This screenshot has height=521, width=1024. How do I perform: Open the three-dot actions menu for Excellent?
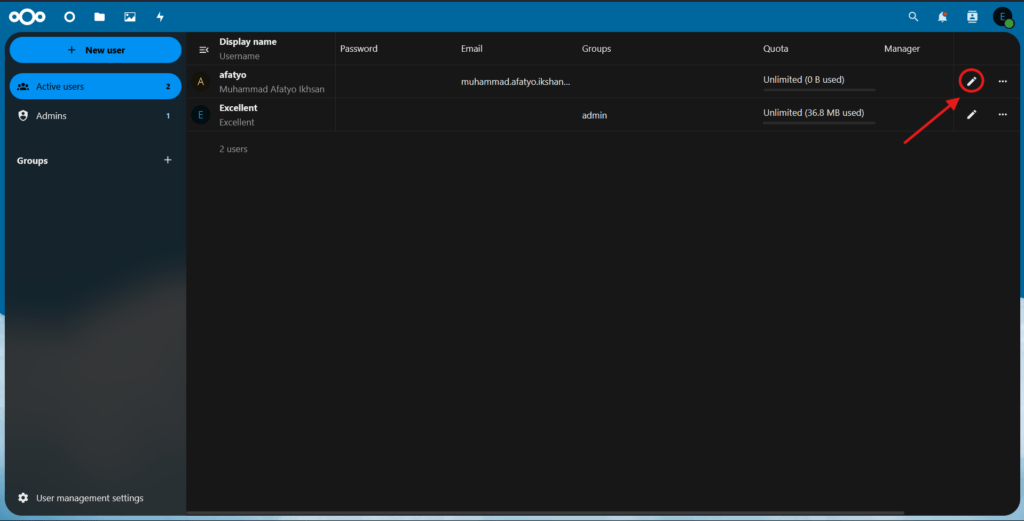click(x=1002, y=115)
